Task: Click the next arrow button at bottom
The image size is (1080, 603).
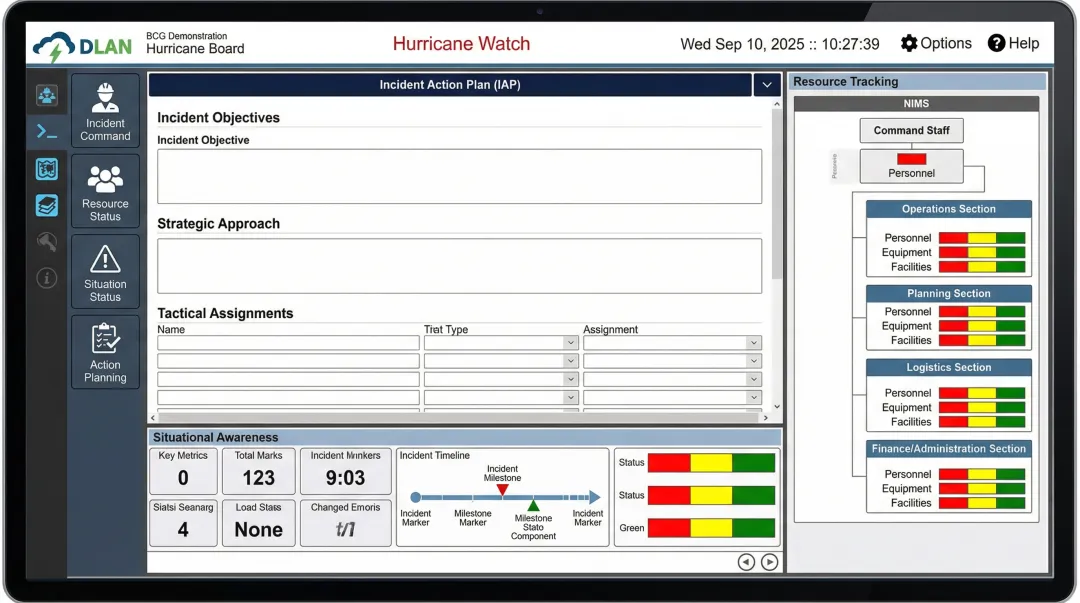Action: (769, 562)
